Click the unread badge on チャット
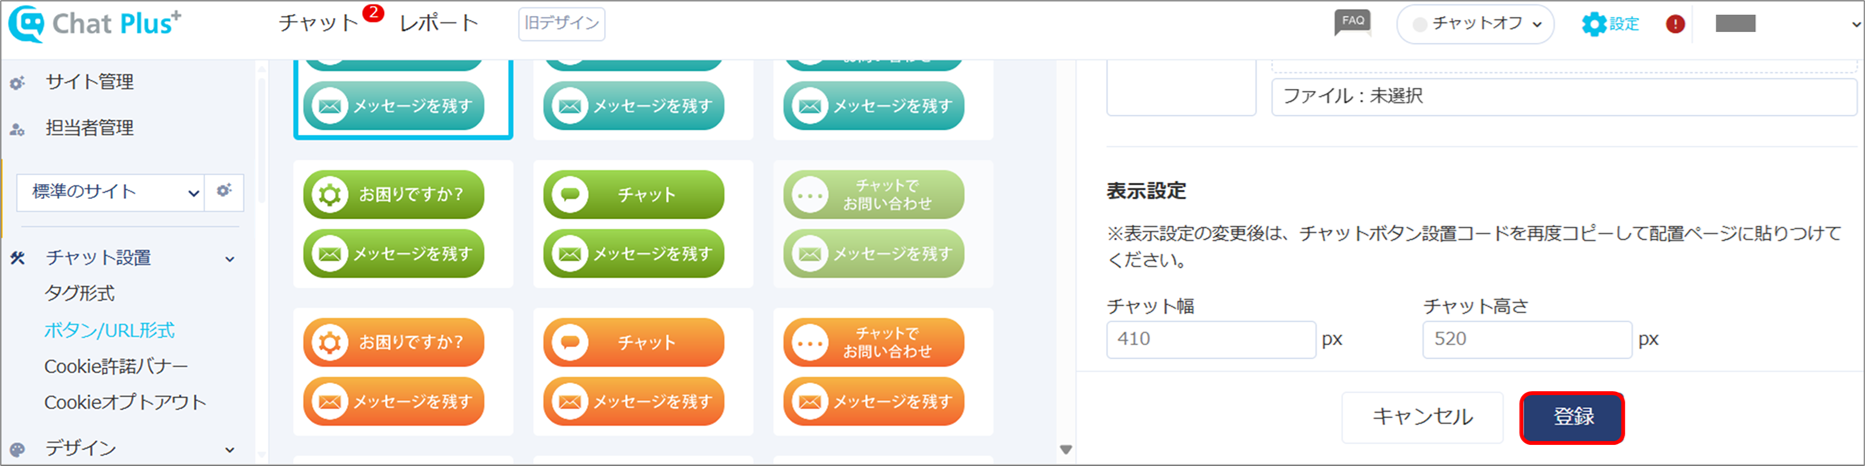The image size is (1865, 466). tap(373, 13)
